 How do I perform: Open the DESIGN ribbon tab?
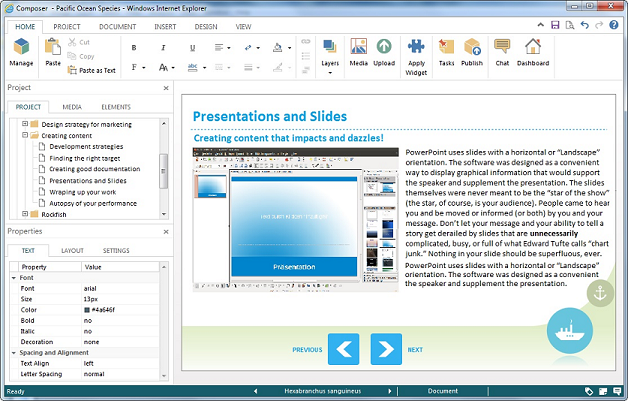point(206,27)
